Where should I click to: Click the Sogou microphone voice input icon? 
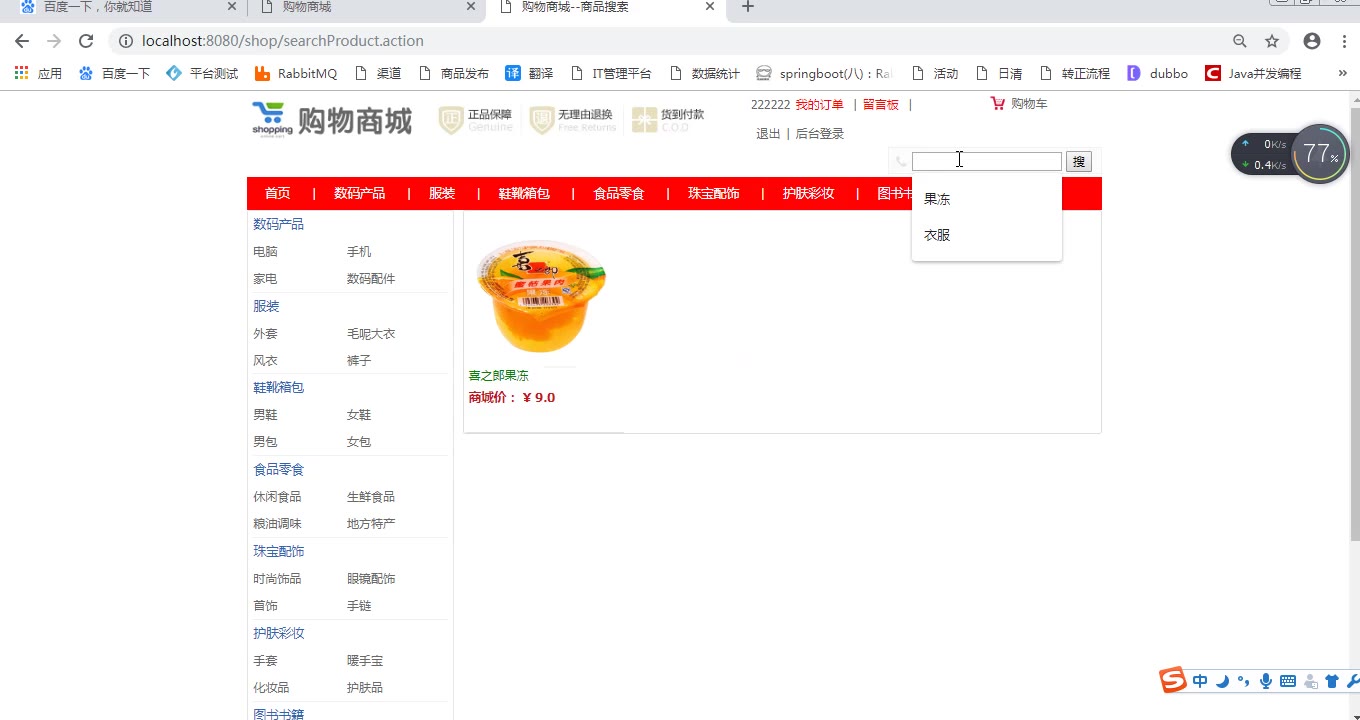coord(1266,681)
